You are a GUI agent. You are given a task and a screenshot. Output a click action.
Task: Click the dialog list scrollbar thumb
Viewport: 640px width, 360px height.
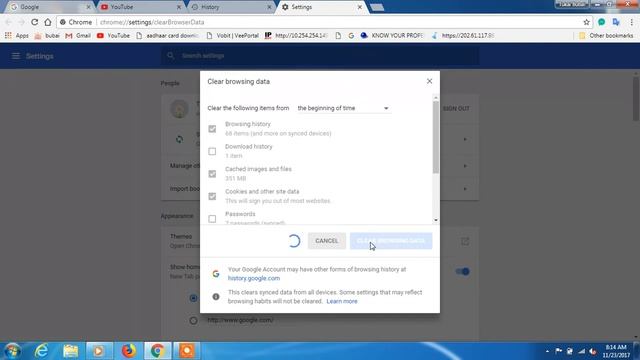pos(436,137)
